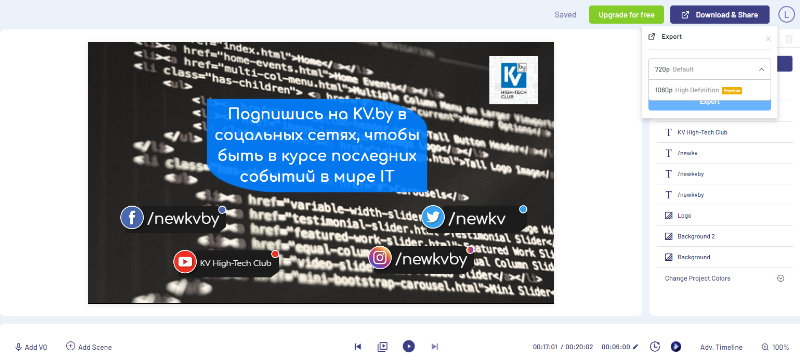Image resolution: width=800 pixels, height=364 pixels.
Task: Click the play scene preview icon
Action: 382,347
